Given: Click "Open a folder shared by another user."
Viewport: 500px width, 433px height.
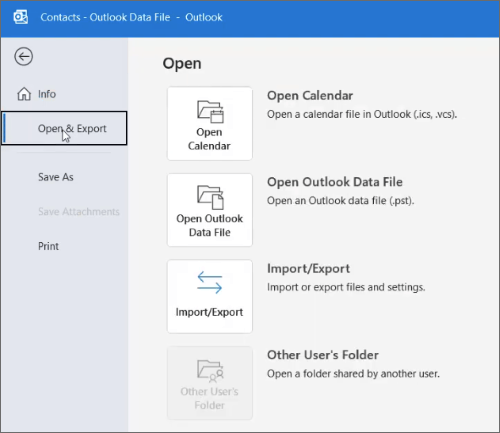Looking at the screenshot, I should [x=353, y=374].
